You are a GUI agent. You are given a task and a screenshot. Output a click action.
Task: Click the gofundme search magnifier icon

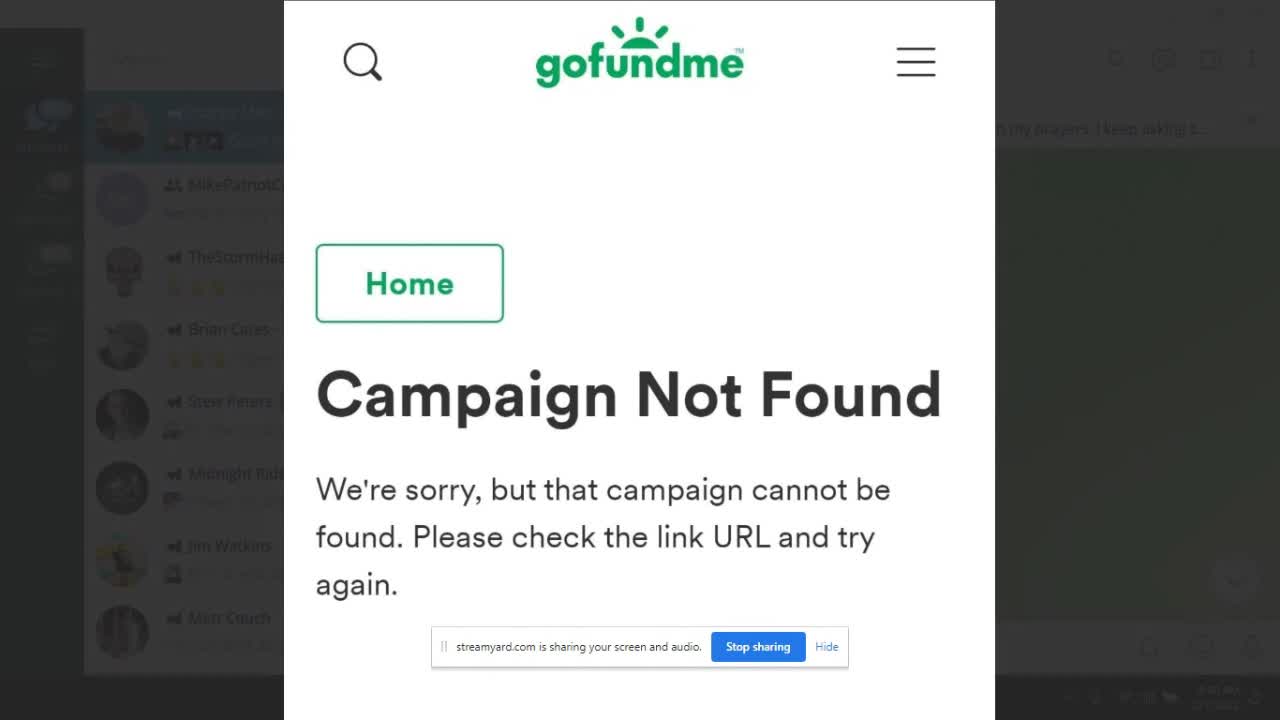point(362,62)
